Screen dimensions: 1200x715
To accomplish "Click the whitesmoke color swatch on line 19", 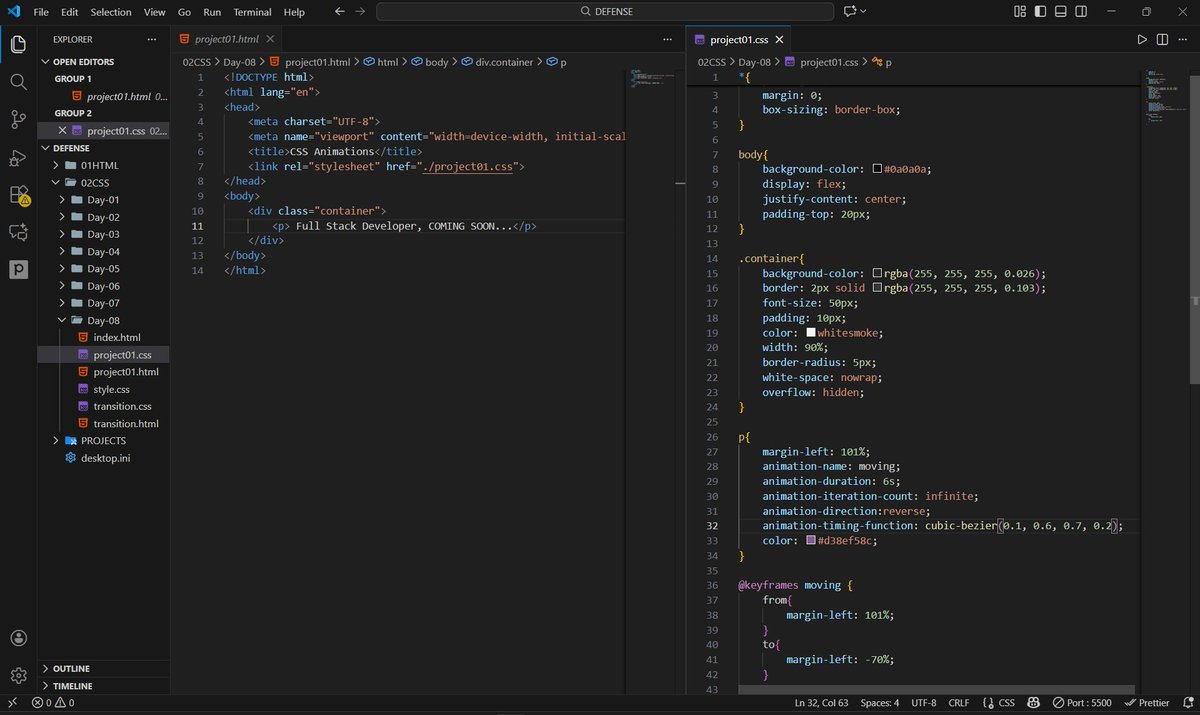I will pyautogui.click(x=811, y=332).
